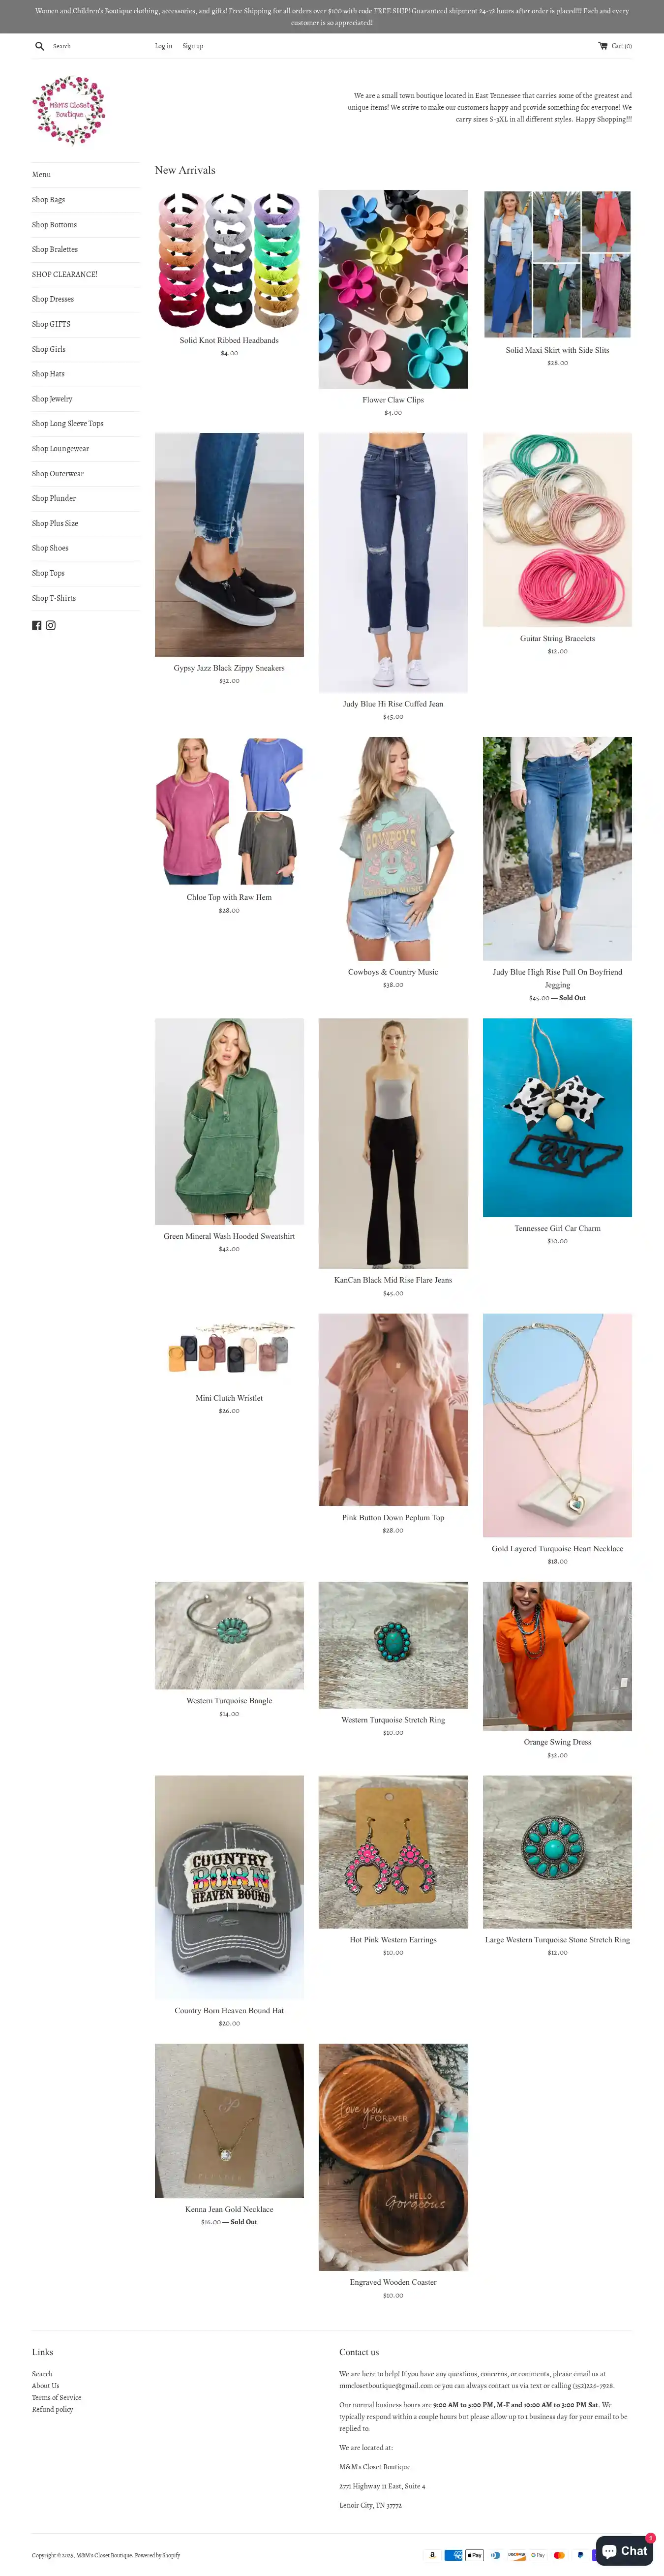
Task: Click the M&M's Closet Boutique logo
Action: click(x=69, y=109)
